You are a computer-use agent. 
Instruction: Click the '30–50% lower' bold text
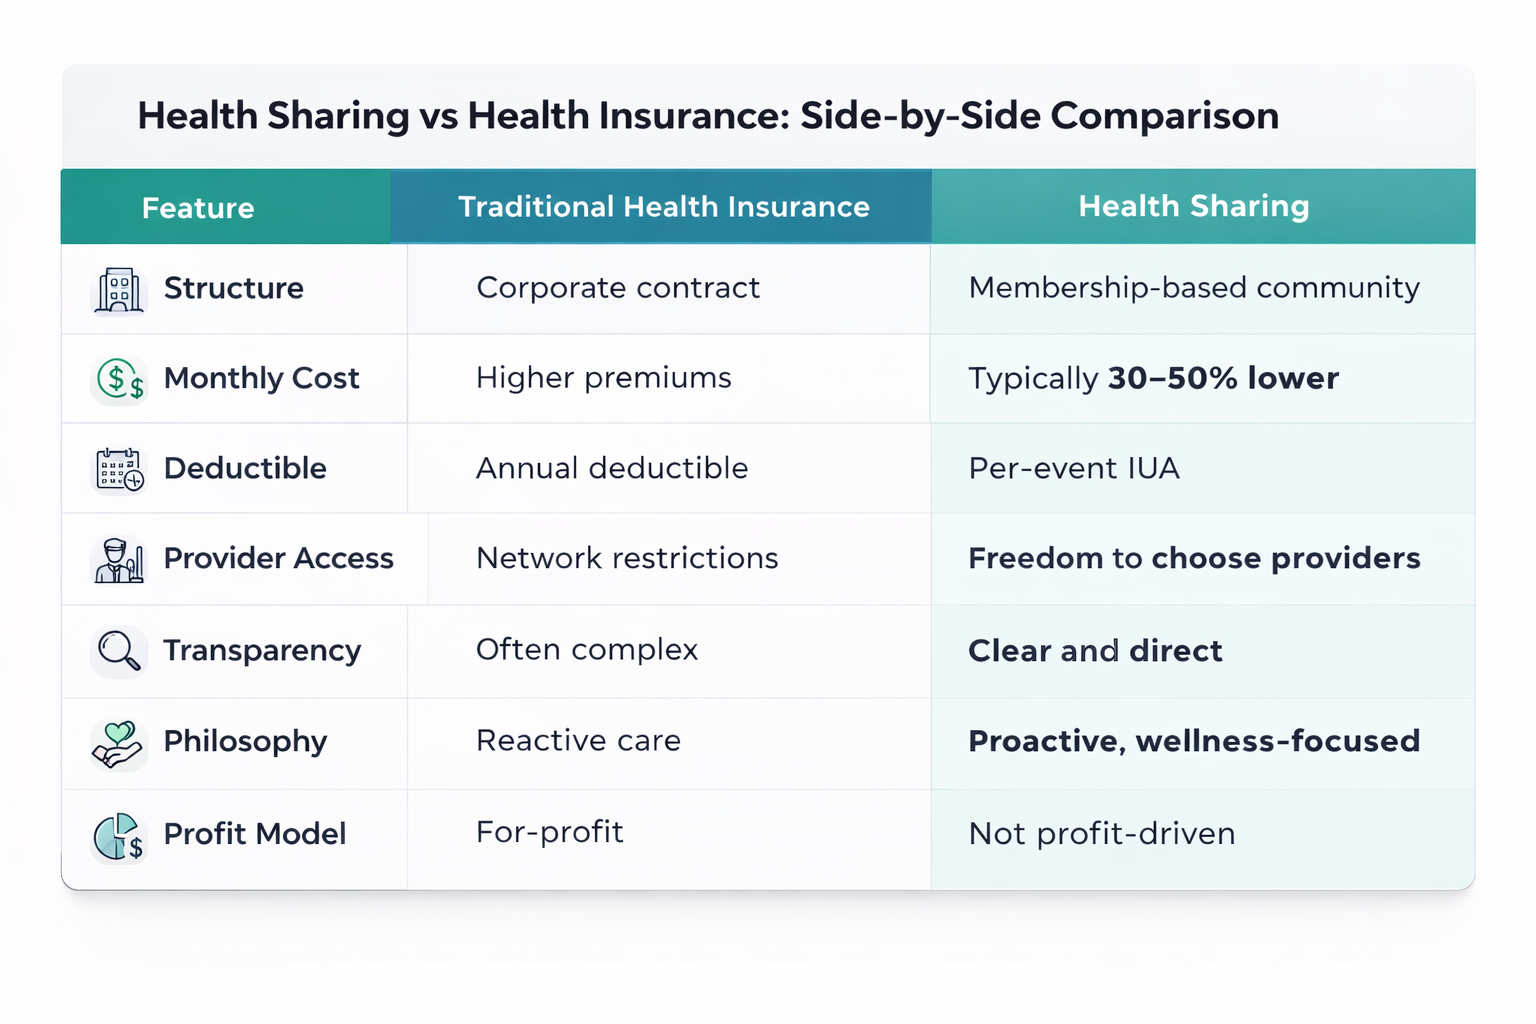pos(1223,378)
